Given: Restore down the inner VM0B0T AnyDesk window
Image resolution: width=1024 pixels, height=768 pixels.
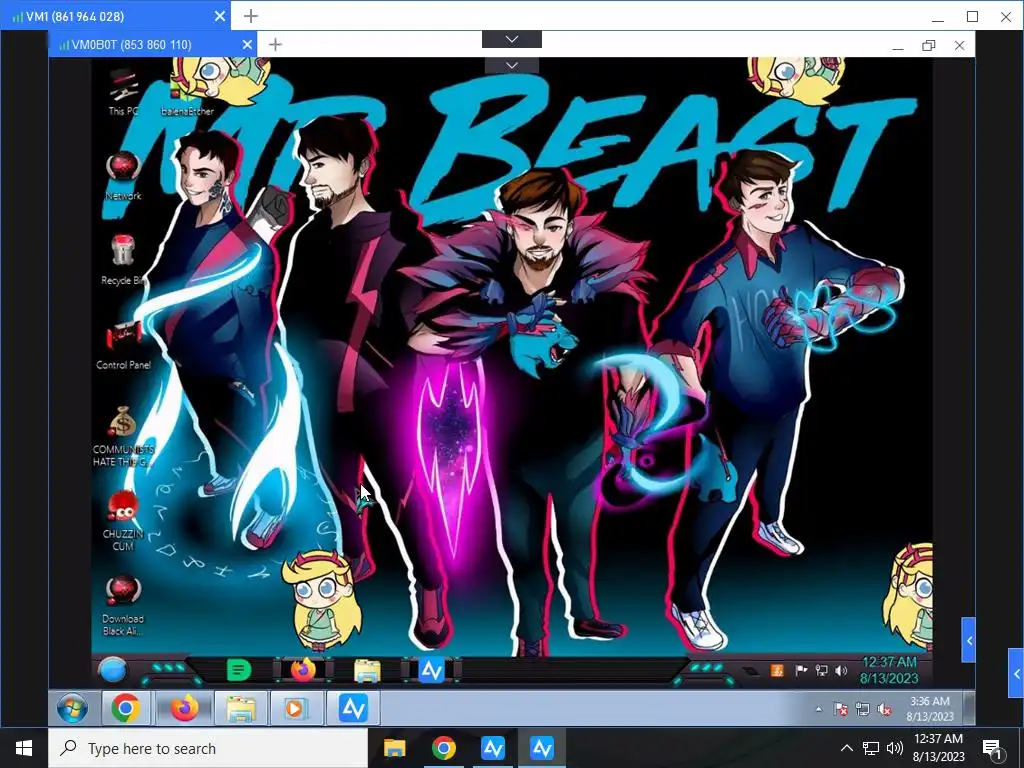Looking at the screenshot, I should (x=929, y=45).
